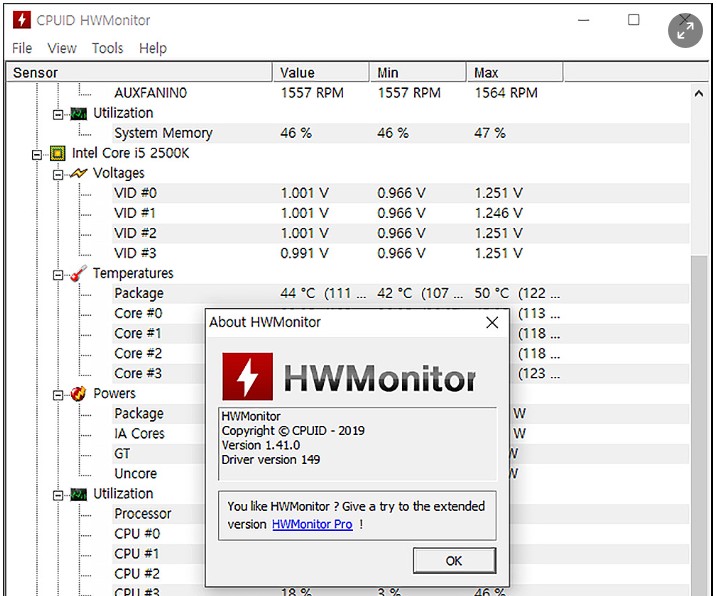717x596 pixels.
Task: Maximize the HWMonitor window
Action: click(x=634, y=20)
